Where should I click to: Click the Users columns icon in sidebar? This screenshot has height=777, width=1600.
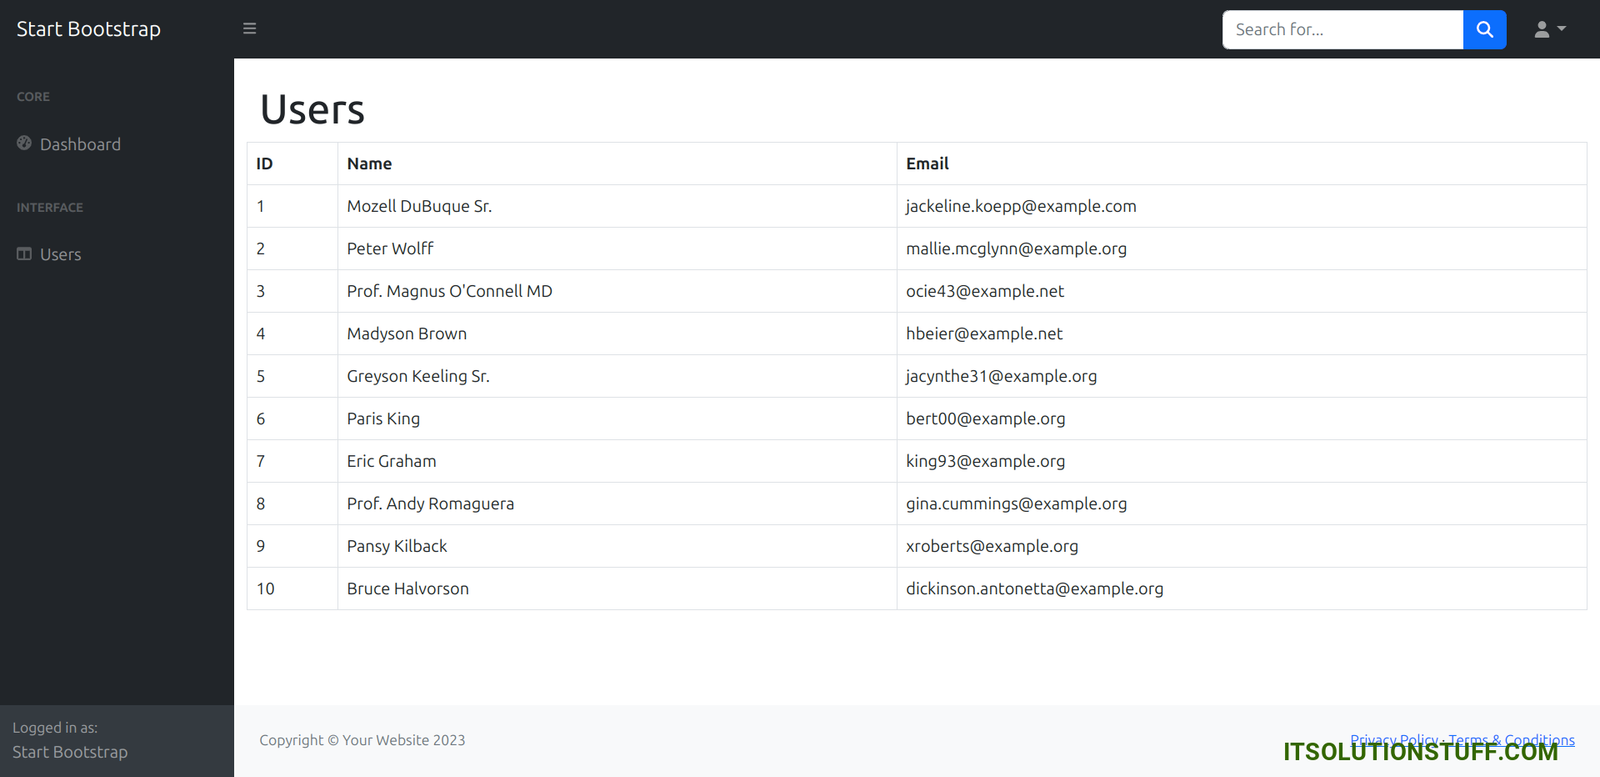24,254
